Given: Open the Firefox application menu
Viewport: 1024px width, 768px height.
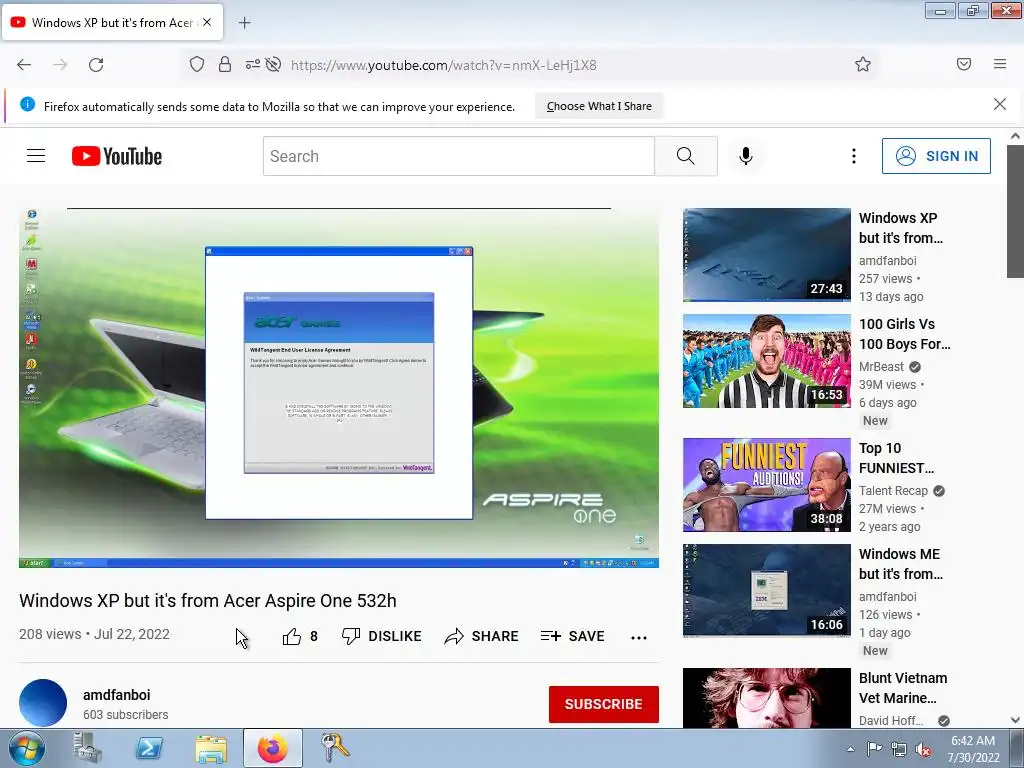Looking at the screenshot, I should coord(1000,64).
